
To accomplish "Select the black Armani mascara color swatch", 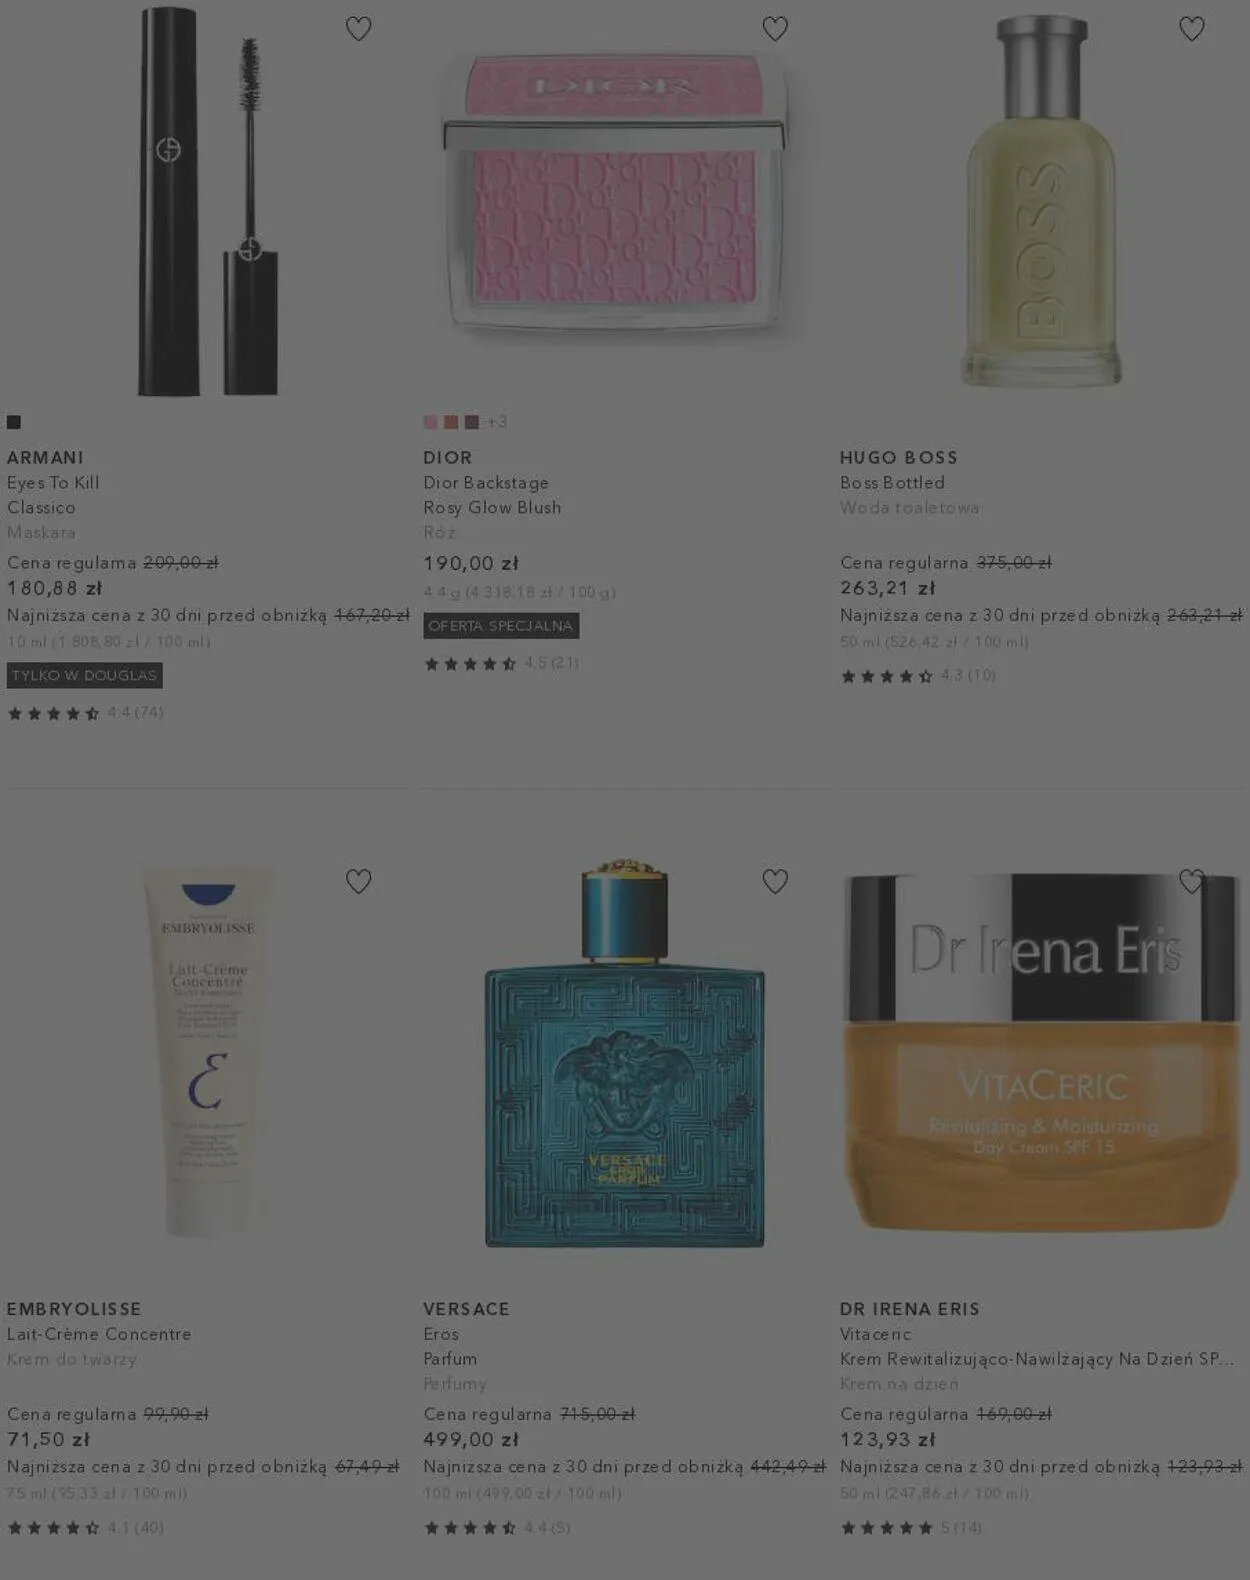I will point(14,422).
